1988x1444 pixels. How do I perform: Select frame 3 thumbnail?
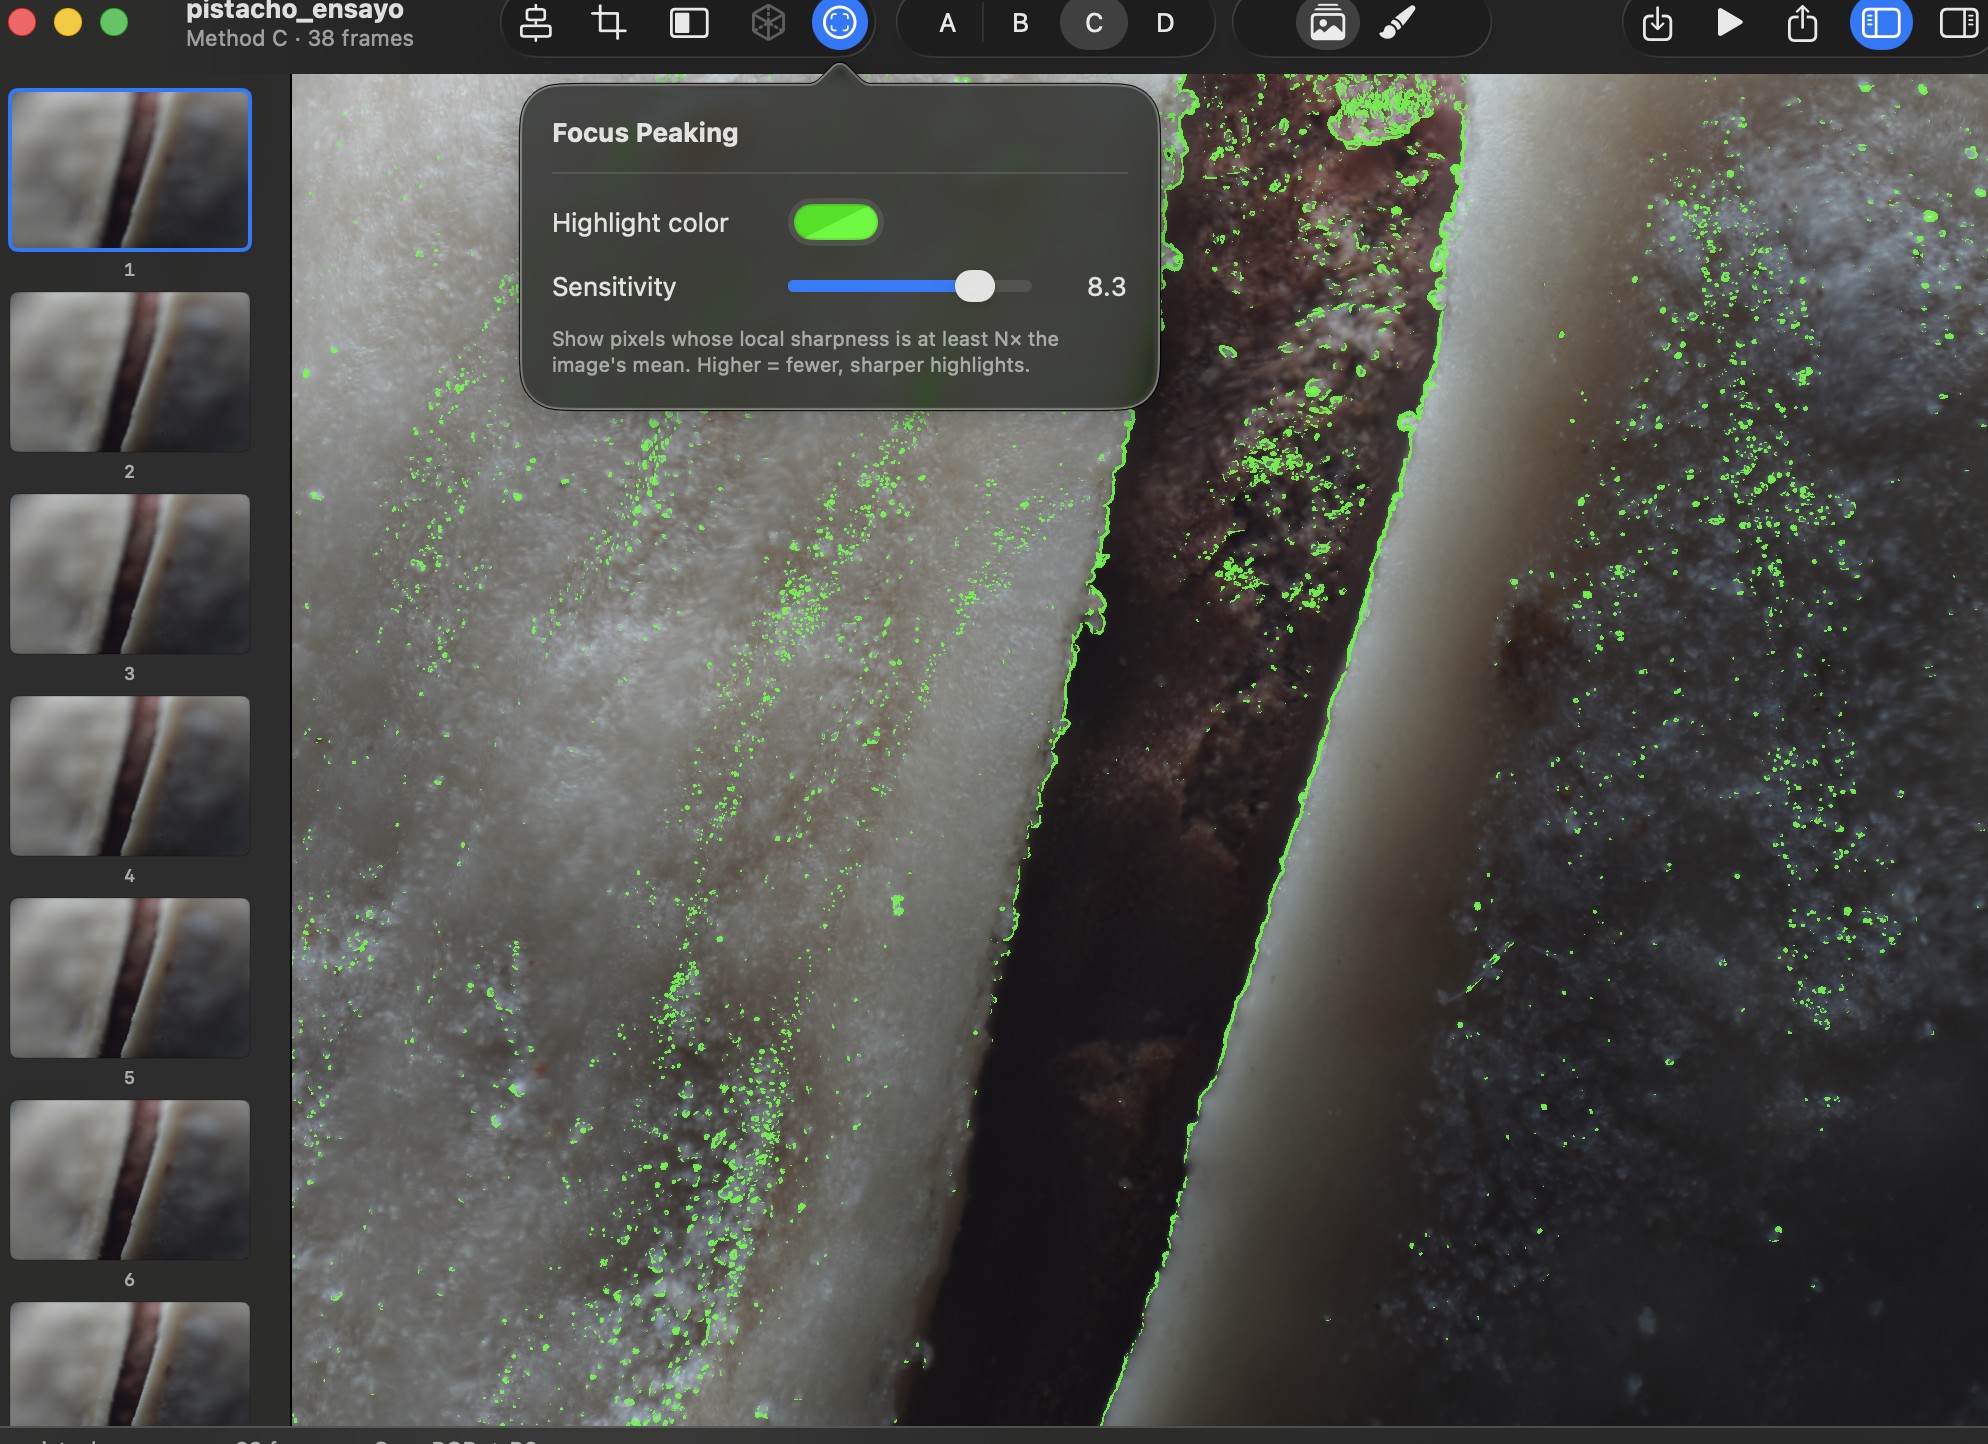[130, 574]
